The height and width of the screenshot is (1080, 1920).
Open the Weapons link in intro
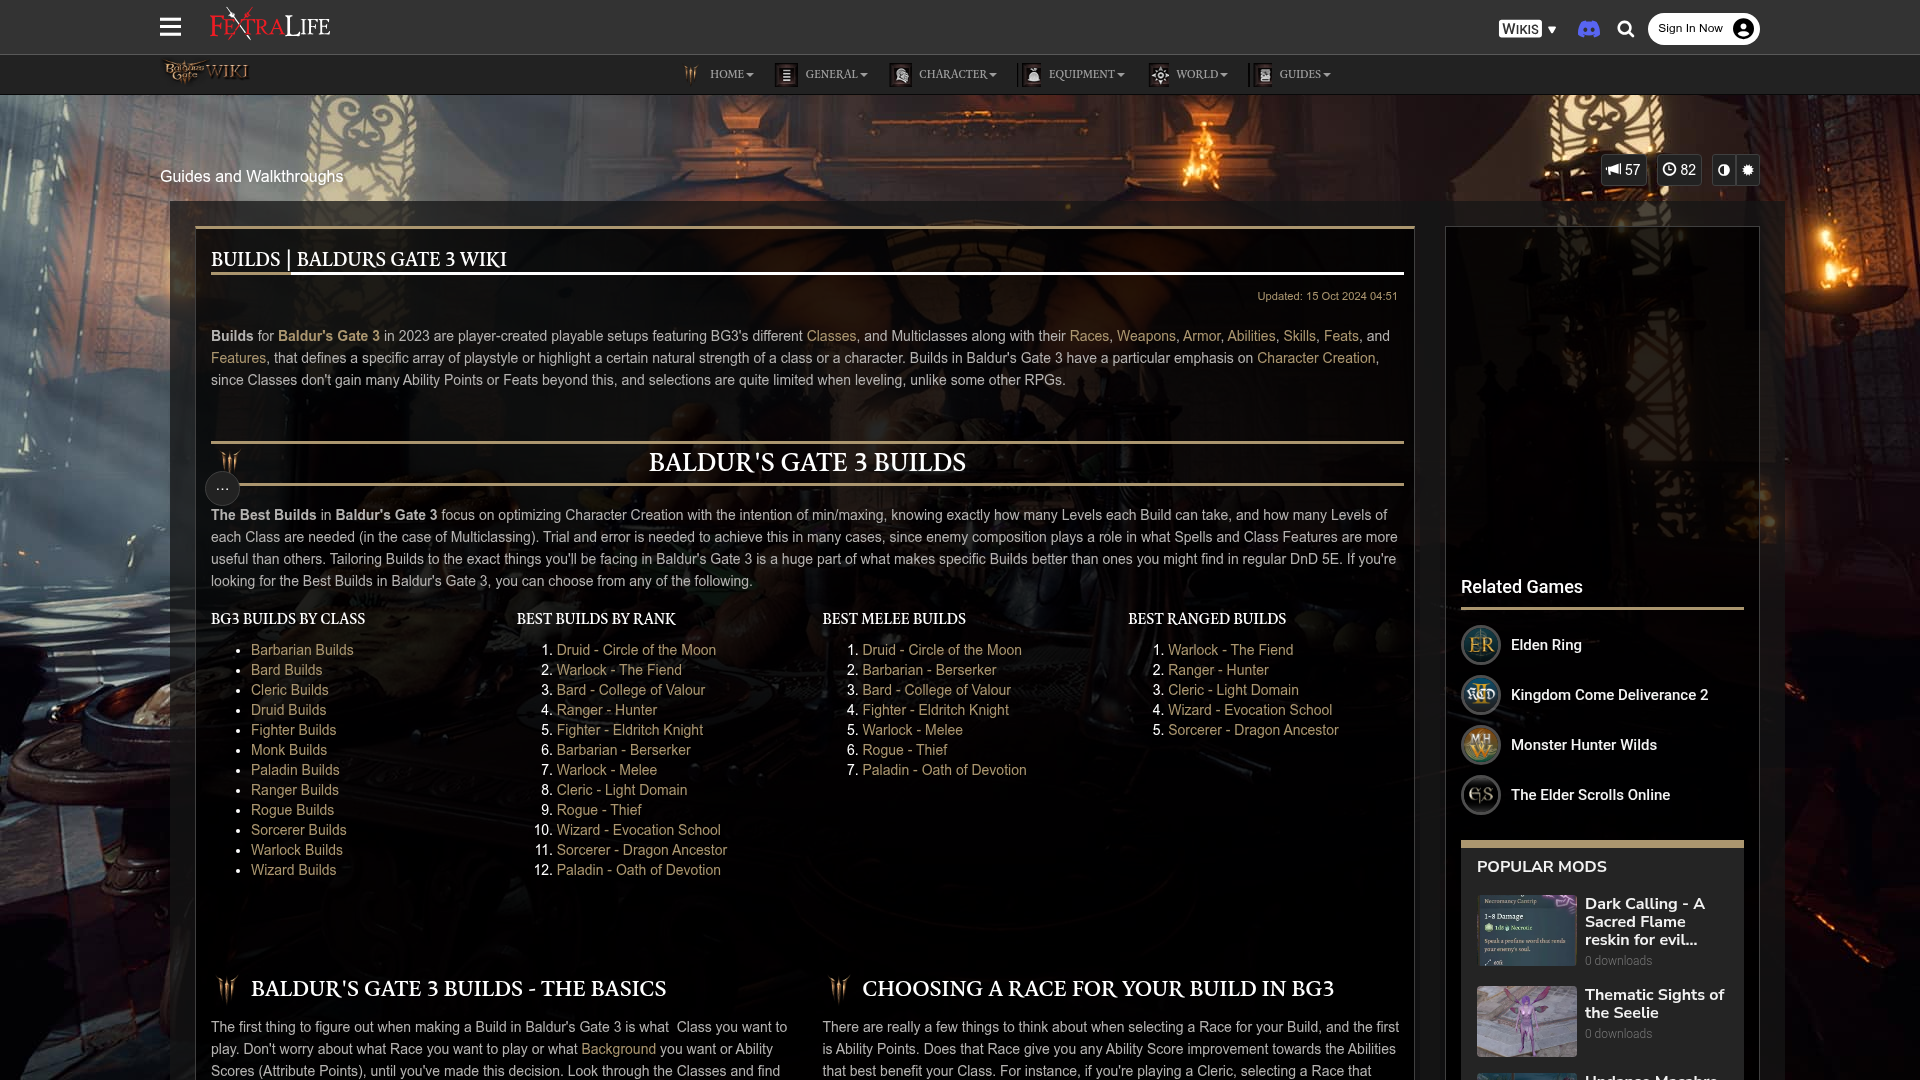point(1146,336)
